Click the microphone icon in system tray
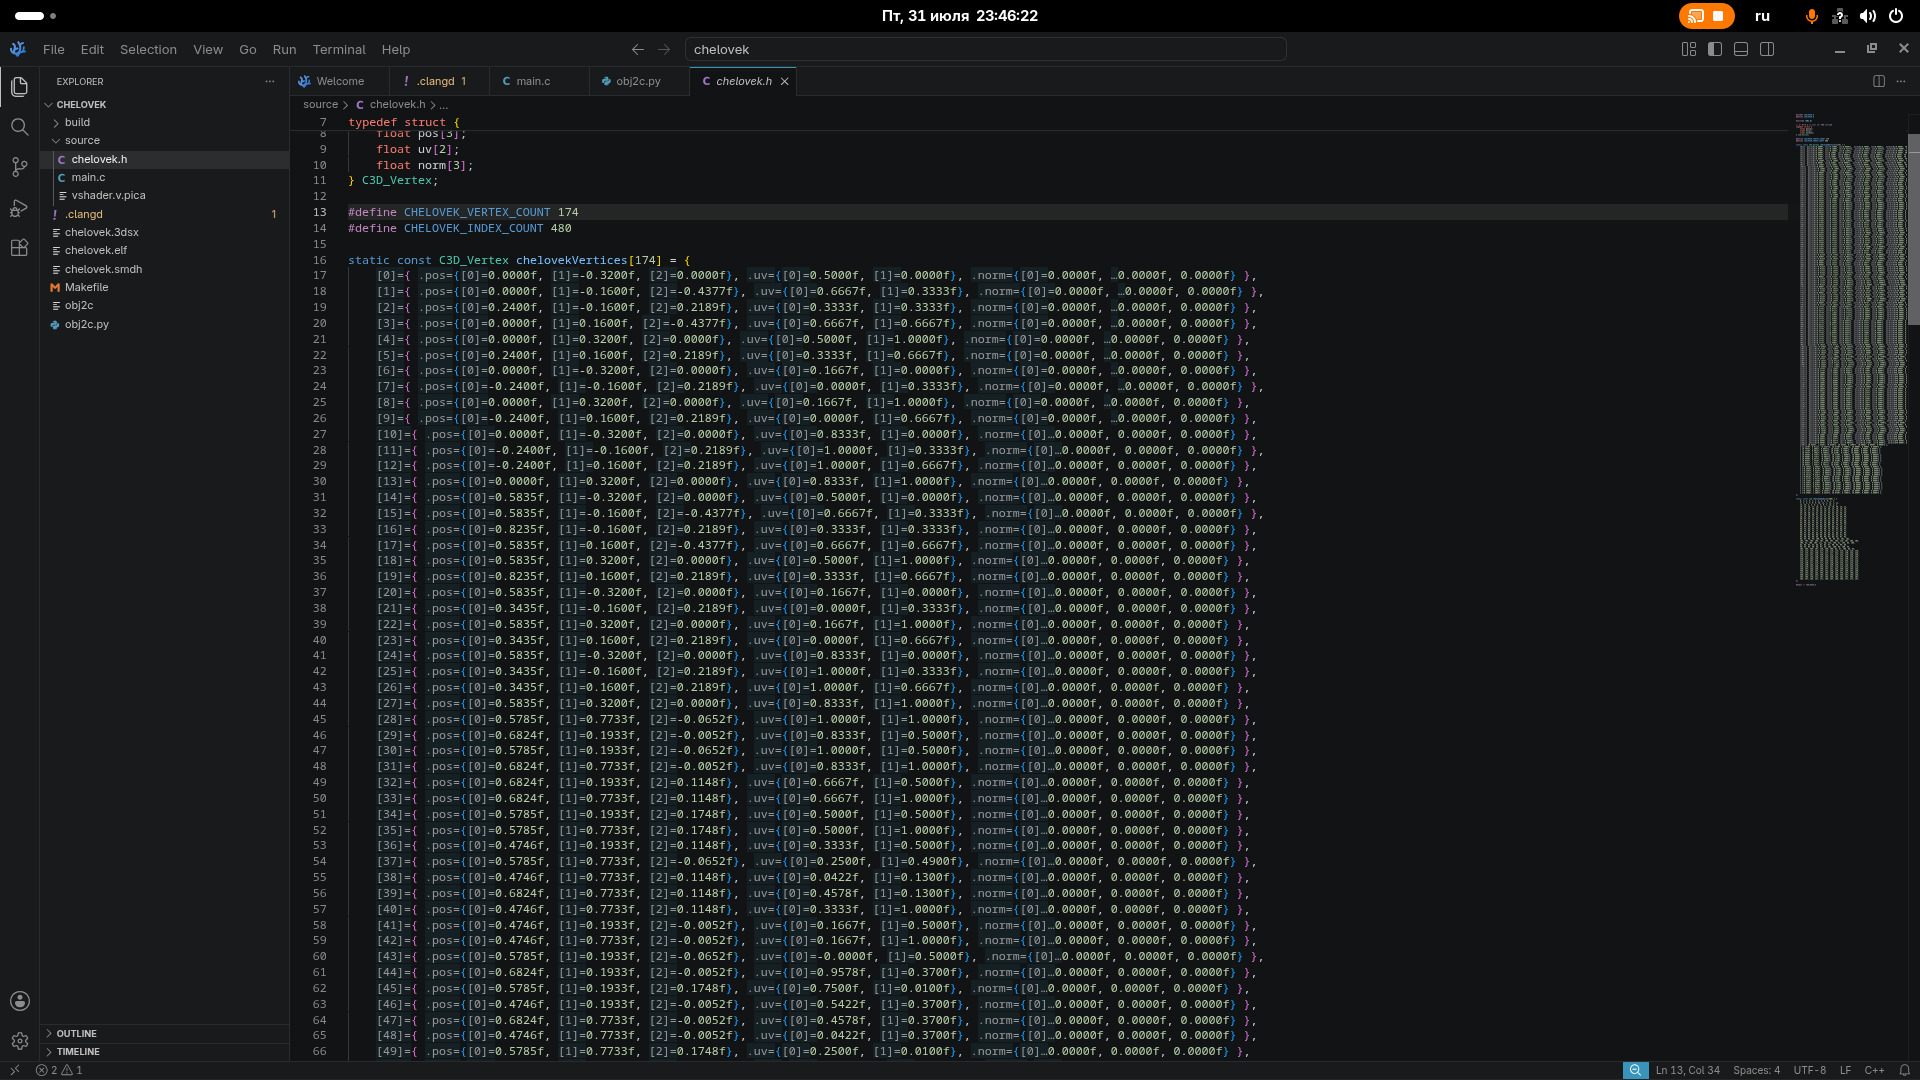1920x1080 pixels. click(1811, 16)
